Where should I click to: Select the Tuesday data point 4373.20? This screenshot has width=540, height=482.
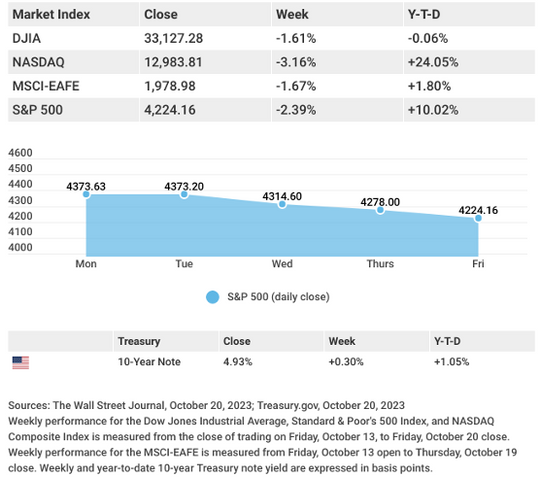(x=184, y=195)
